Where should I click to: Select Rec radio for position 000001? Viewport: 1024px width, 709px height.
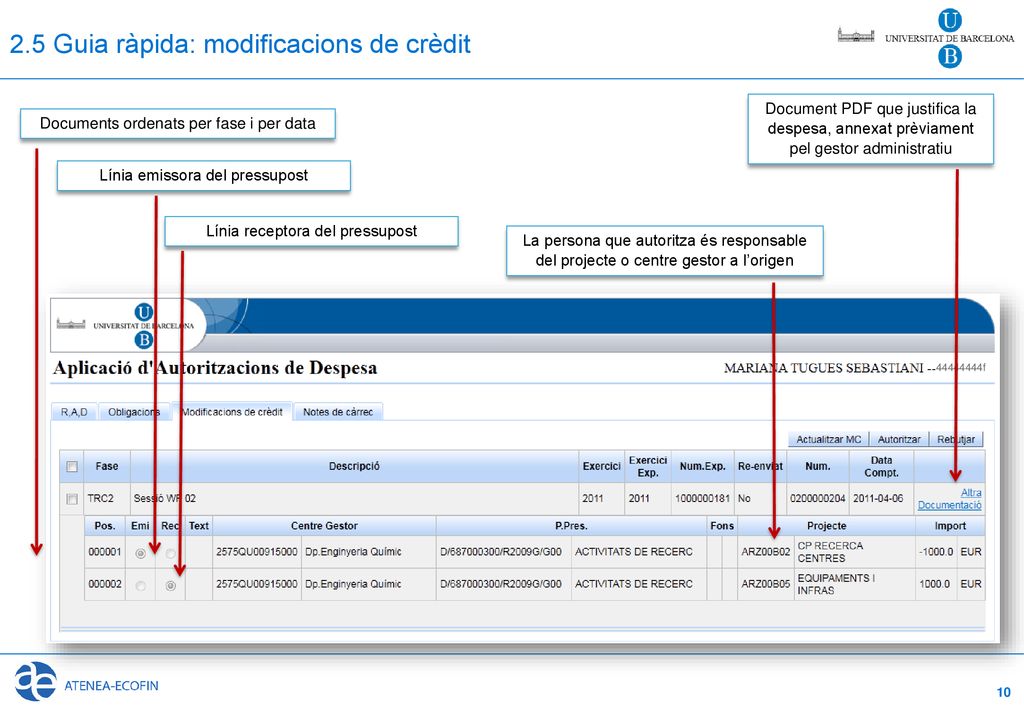pos(170,553)
